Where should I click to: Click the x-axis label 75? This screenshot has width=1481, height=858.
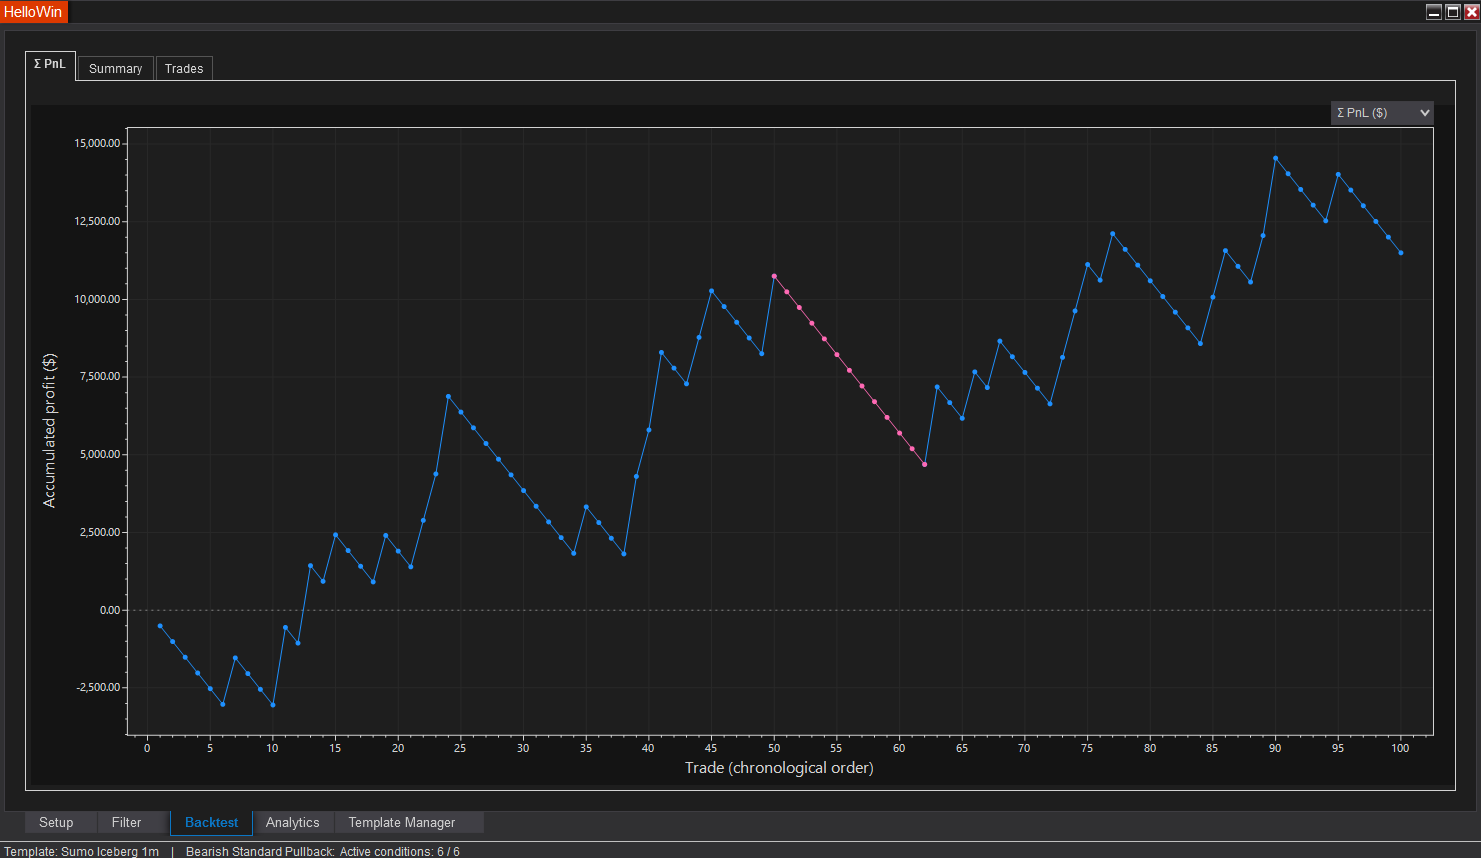pyautogui.click(x=1087, y=748)
